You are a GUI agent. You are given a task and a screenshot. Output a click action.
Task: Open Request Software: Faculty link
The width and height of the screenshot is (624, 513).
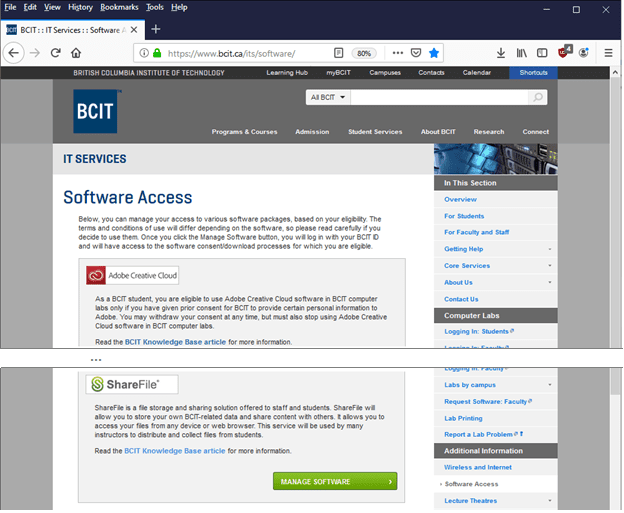(488, 402)
